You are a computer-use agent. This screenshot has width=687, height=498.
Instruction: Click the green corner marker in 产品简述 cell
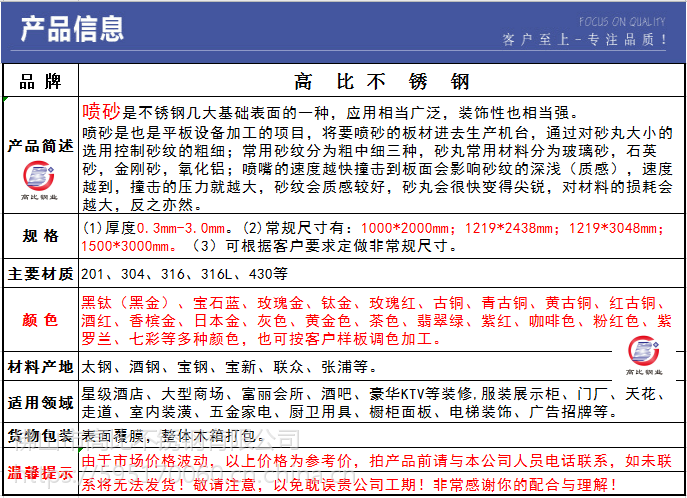pos(6,101)
